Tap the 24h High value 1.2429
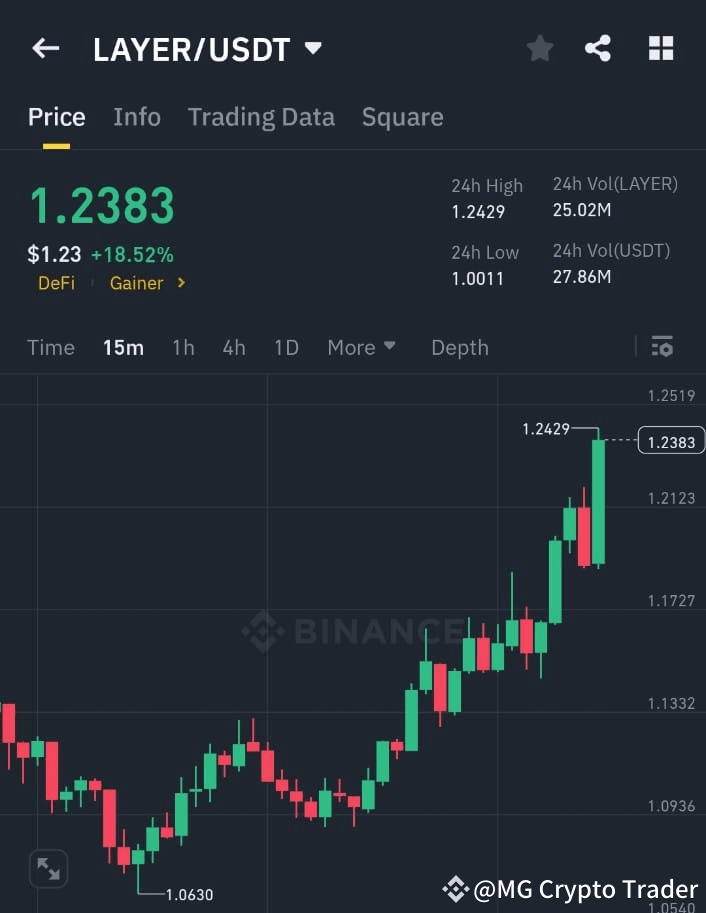This screenshot has width=706, height=913. (x=481, y=212)
